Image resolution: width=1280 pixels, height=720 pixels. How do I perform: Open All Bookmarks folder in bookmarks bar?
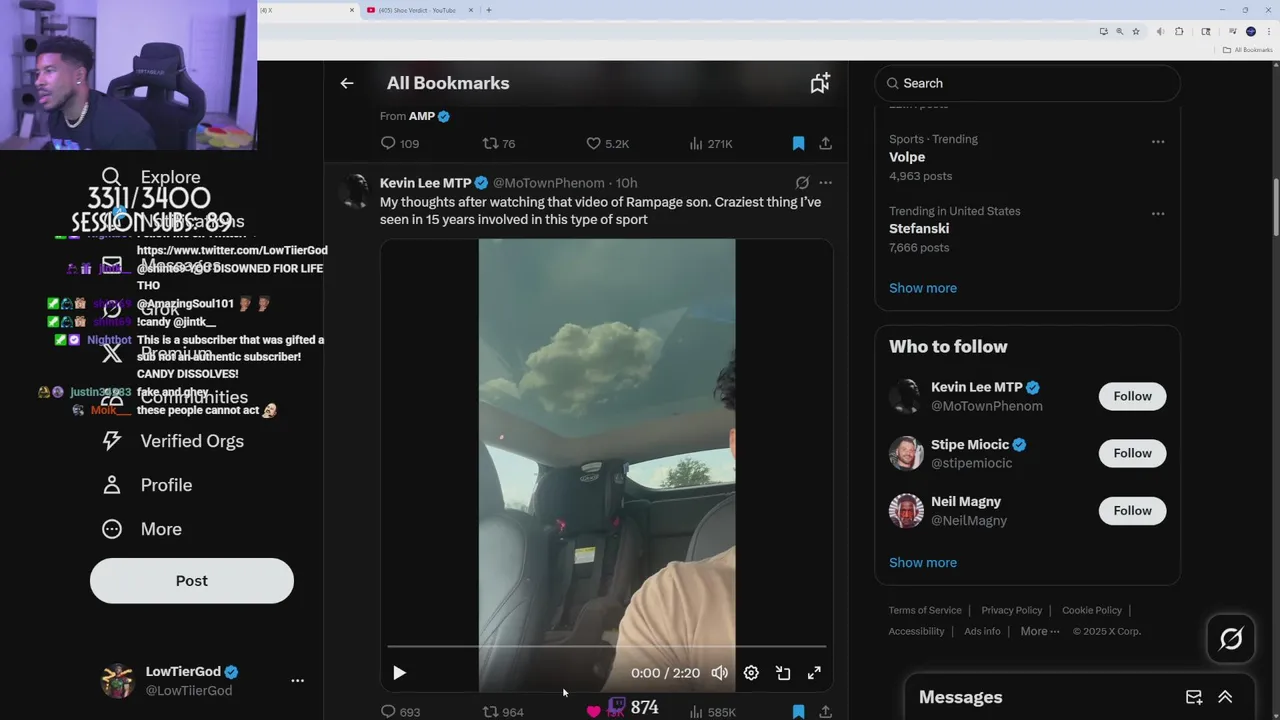point(1247,50)
